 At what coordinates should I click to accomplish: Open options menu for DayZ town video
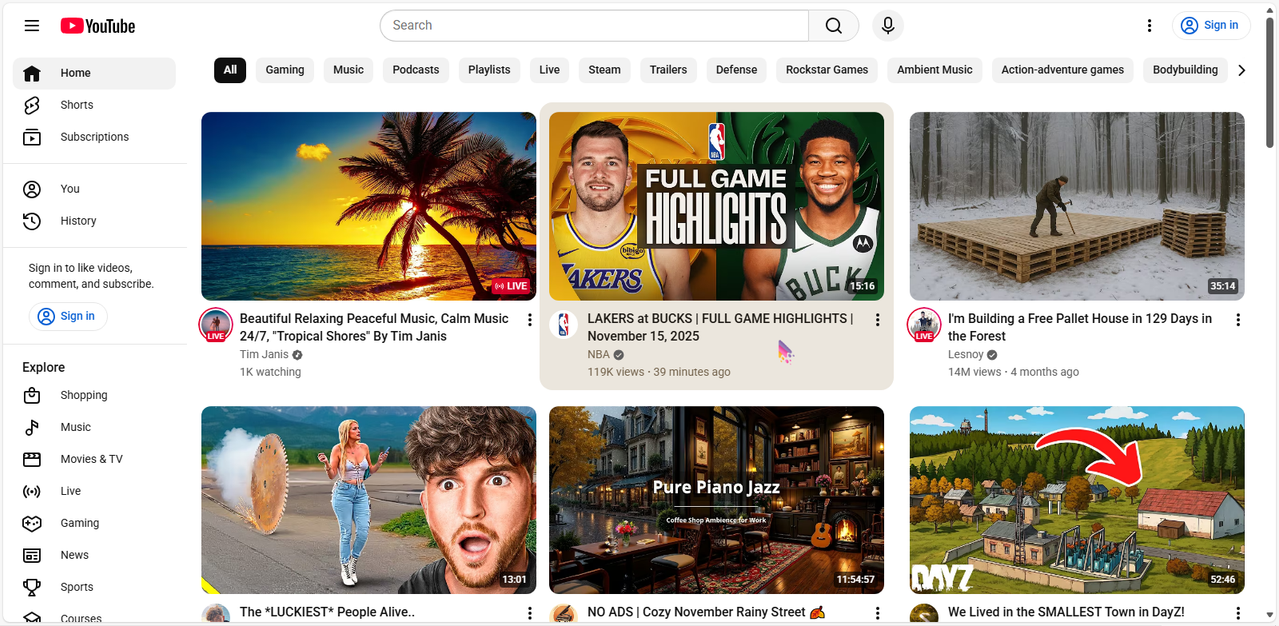click(x=1238, y=613)
